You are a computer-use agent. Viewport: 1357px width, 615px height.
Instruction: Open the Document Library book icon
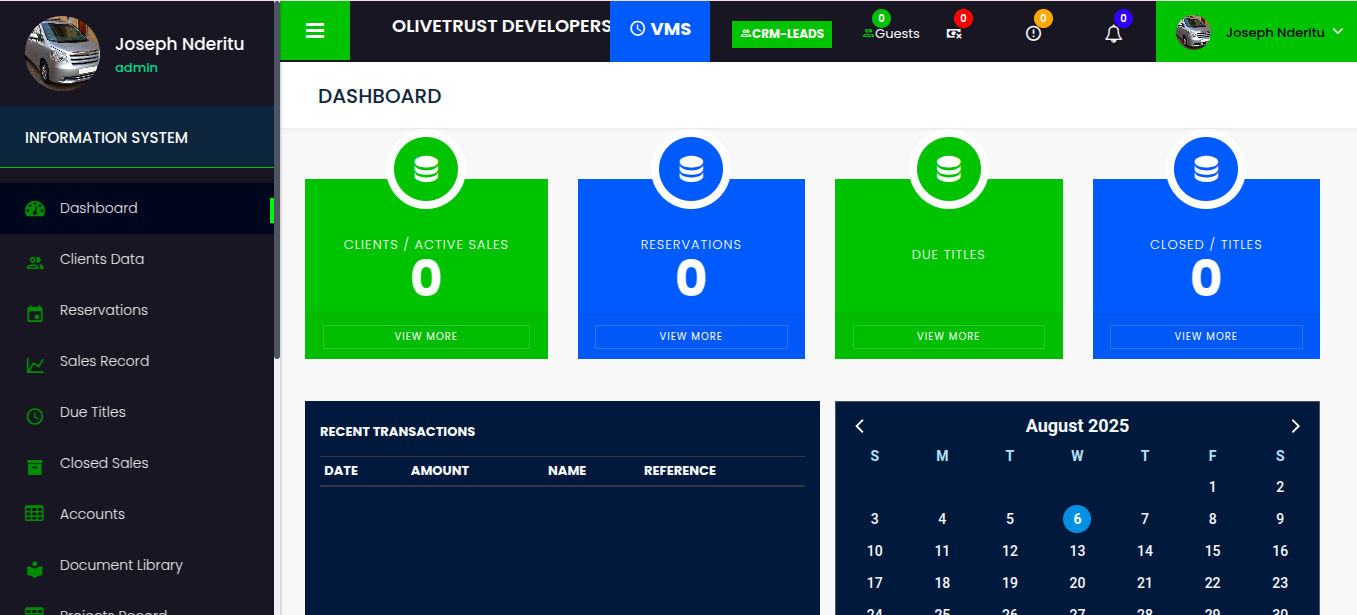(x=34, y=565)
